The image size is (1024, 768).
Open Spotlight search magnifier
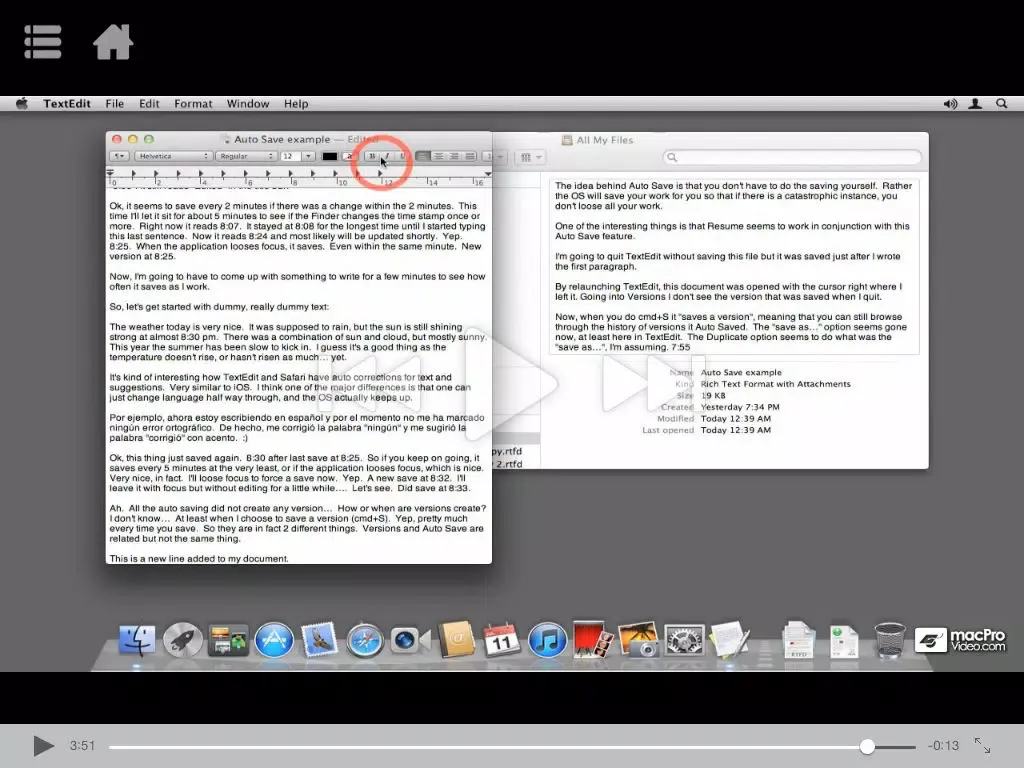point(1001,103)
